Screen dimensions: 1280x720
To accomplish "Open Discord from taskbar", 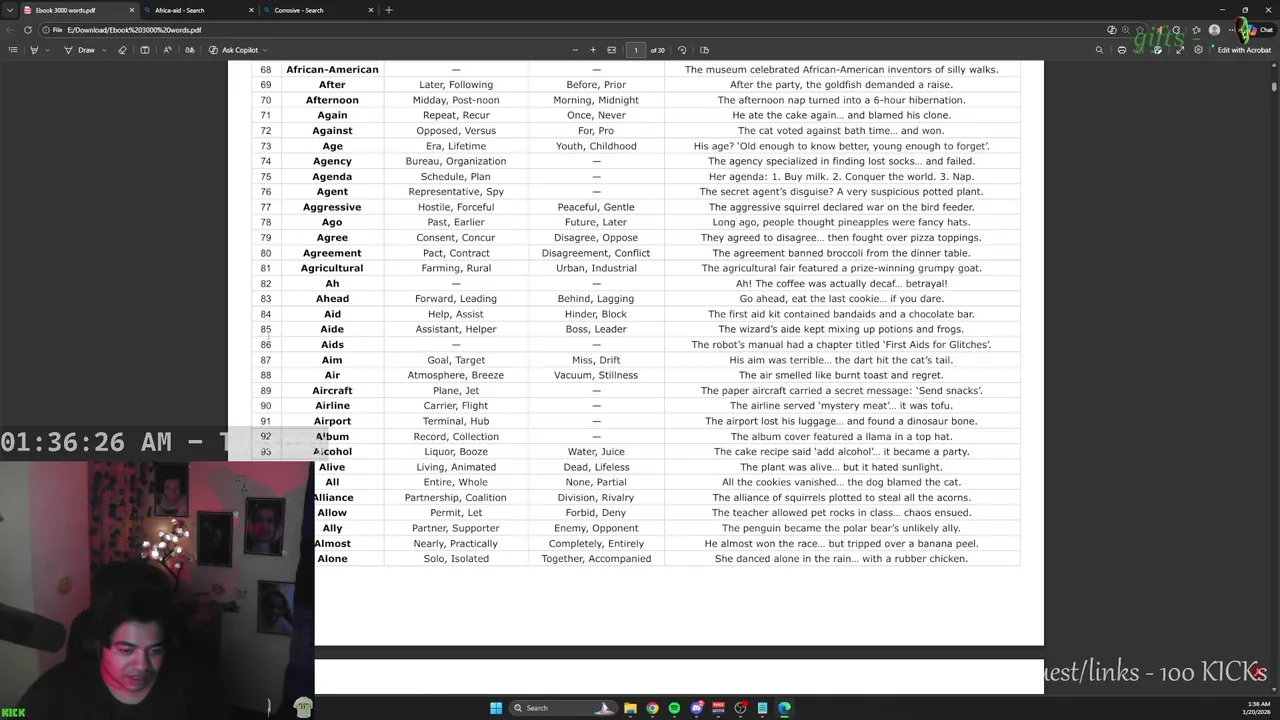I will pyautogui.click(x=696, y=708).
